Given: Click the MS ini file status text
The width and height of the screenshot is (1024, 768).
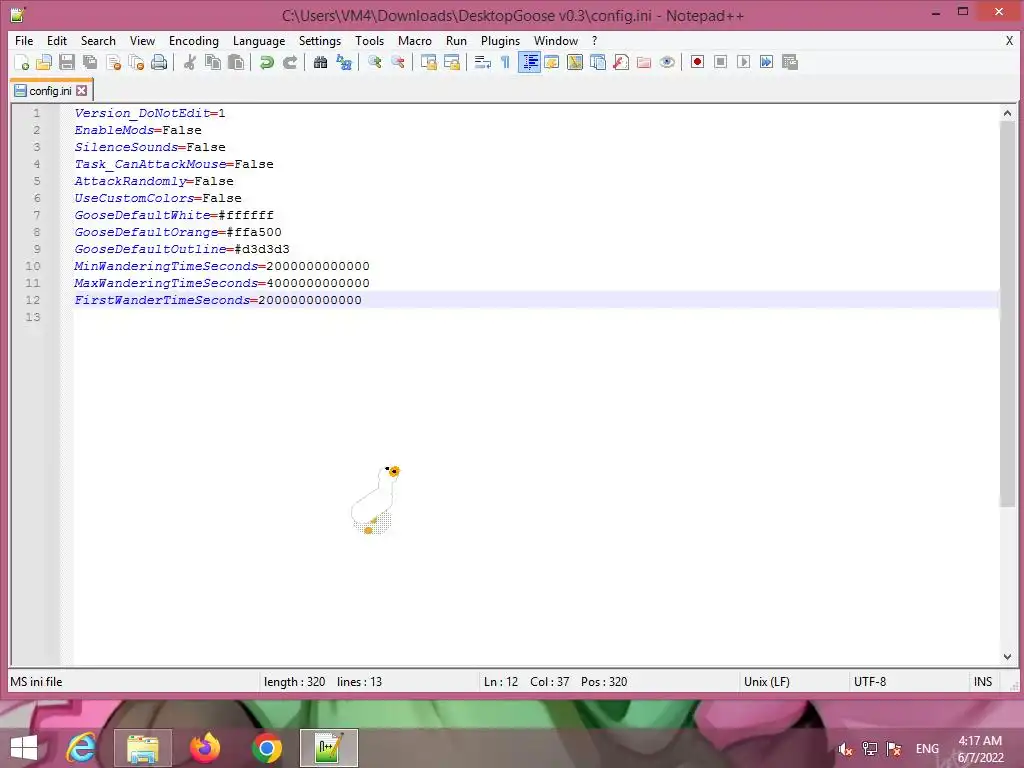Looking at the screenshot, I should coord(37,682).
